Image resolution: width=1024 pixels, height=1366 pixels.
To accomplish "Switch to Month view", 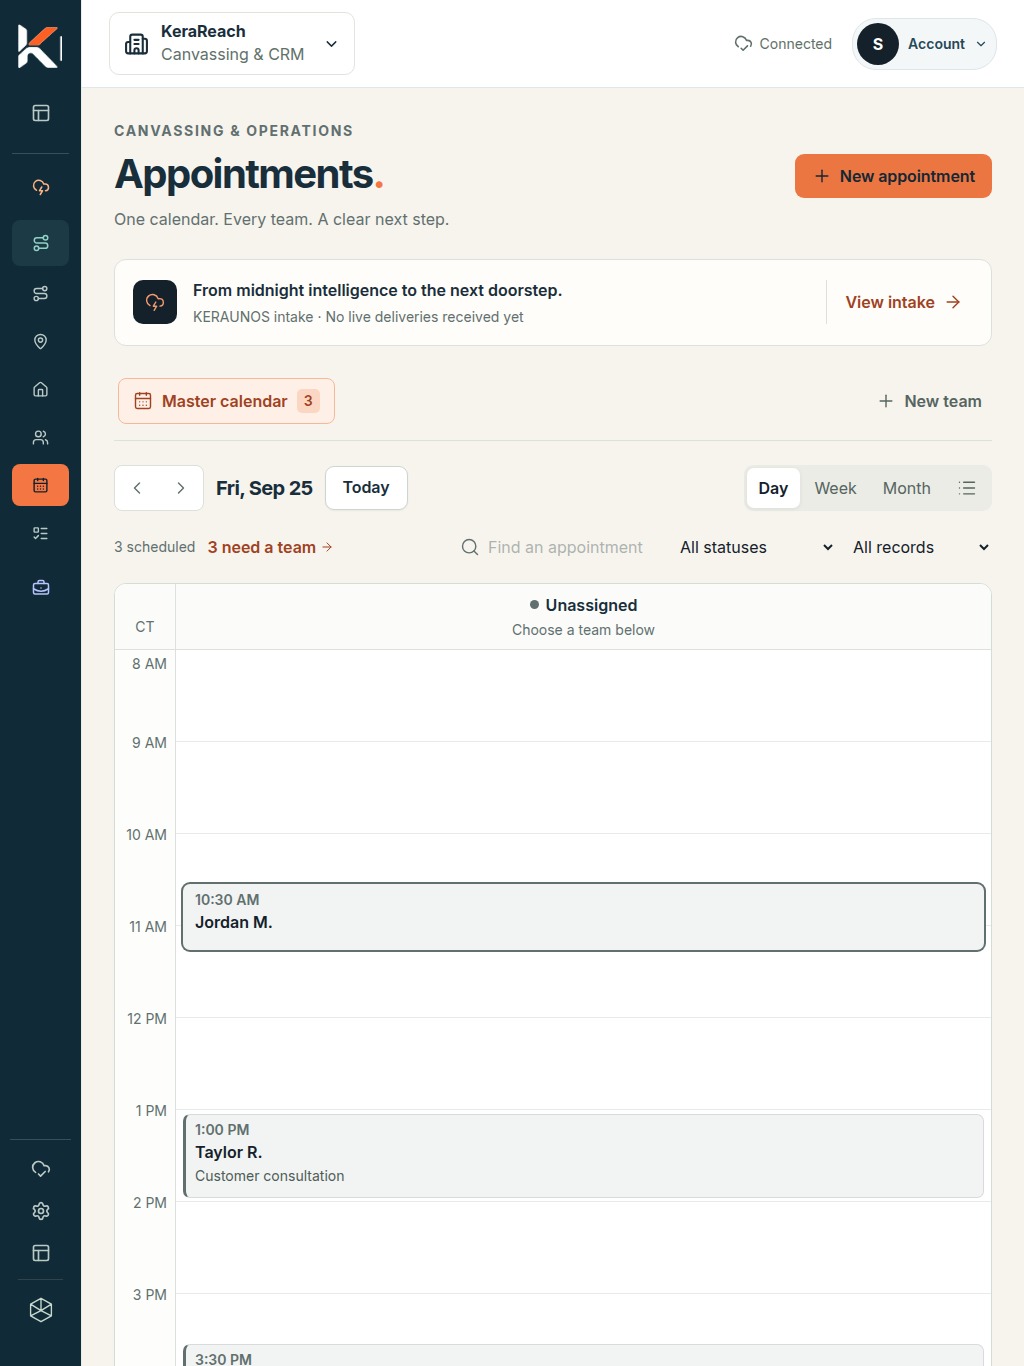I will [906, 488].
